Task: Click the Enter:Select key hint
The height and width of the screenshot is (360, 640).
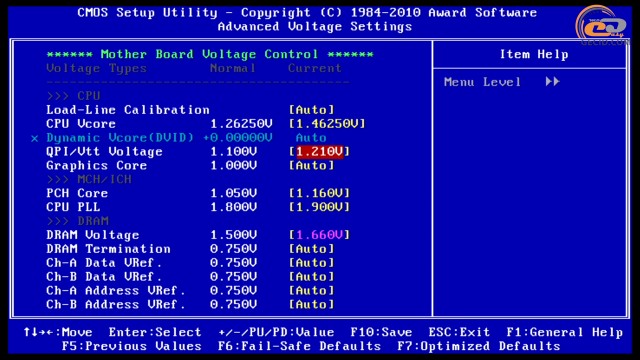Action: coord(155,332)
